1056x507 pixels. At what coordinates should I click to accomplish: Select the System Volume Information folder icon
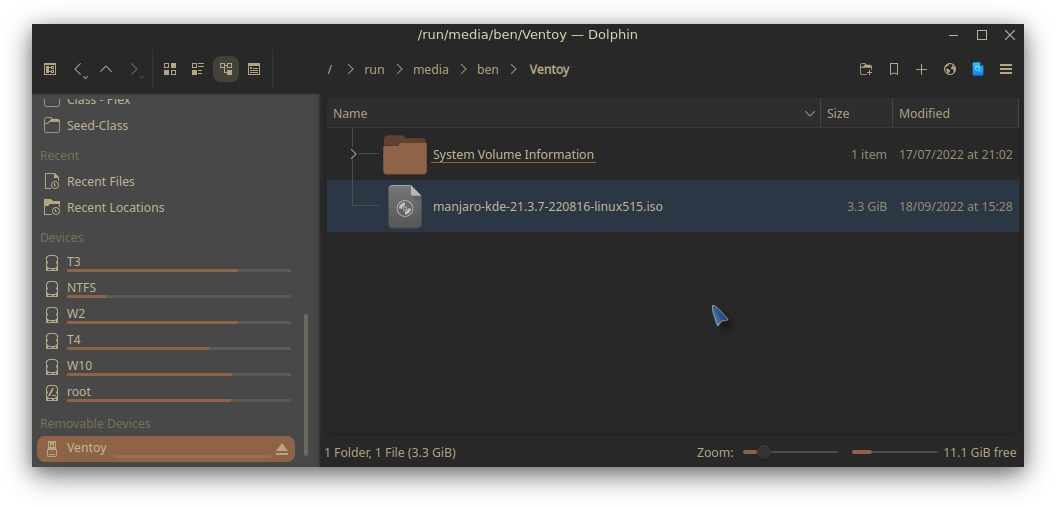[405, 155]
